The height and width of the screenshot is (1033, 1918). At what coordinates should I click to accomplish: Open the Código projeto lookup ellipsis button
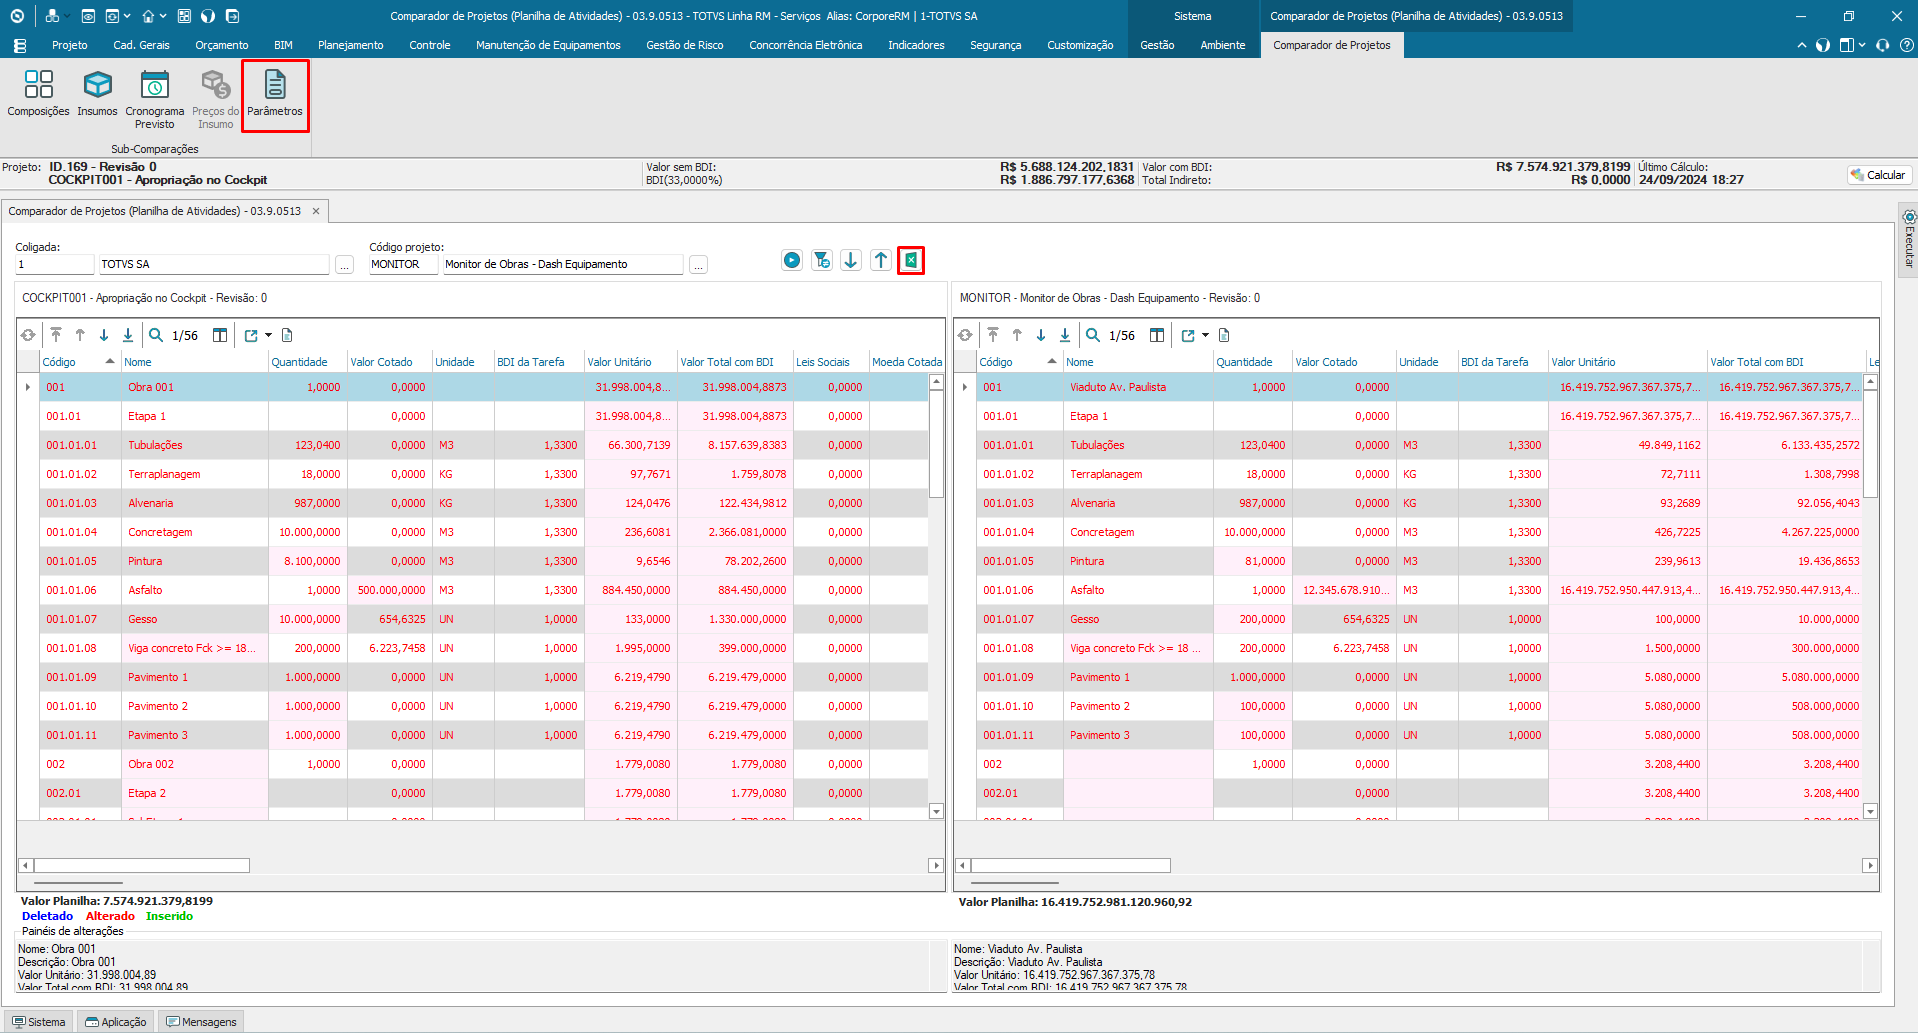coord(699,265)
